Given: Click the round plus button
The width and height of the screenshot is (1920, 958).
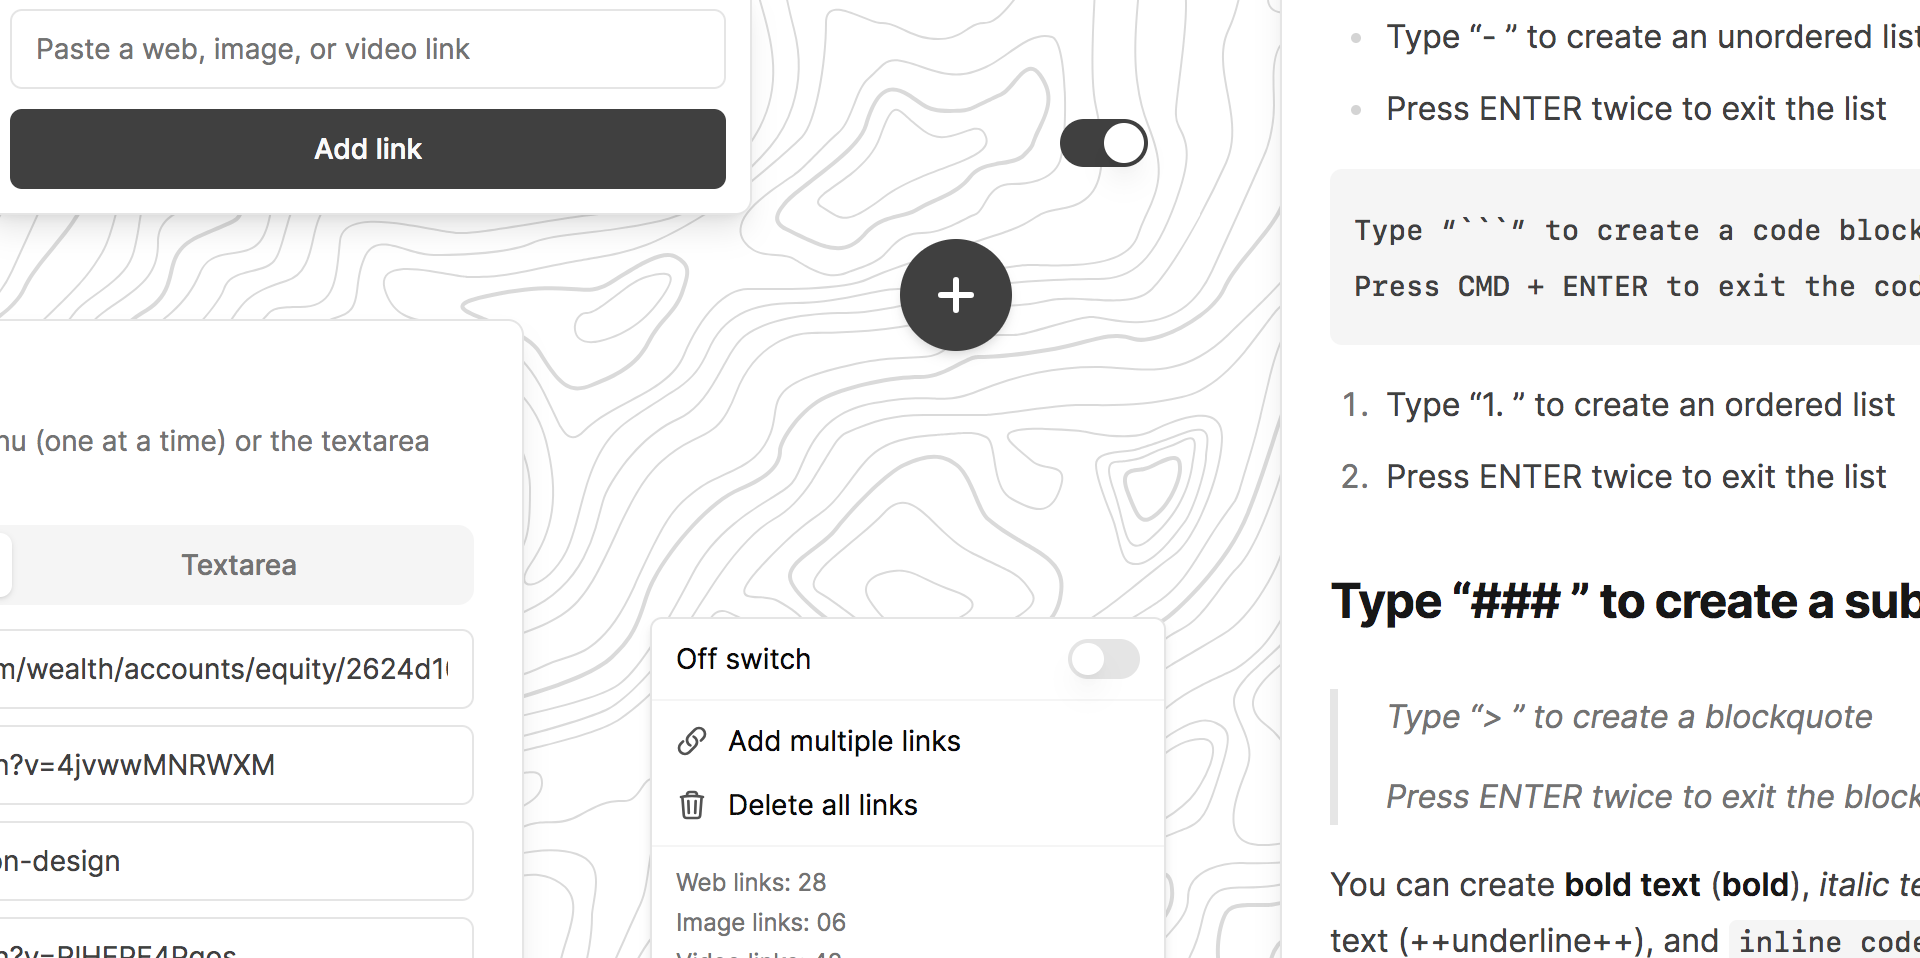Looking at the screenshot, I should [955, 295].
